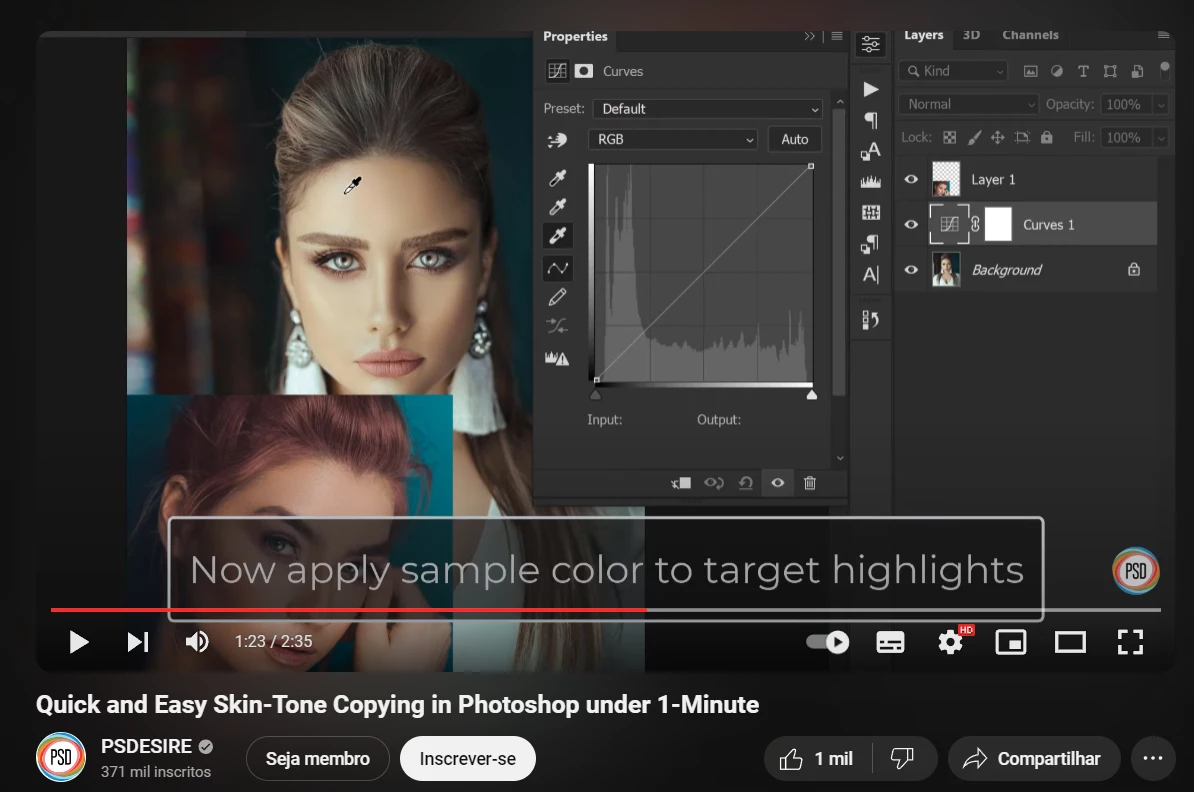Dislike the video

pos(902,758)
